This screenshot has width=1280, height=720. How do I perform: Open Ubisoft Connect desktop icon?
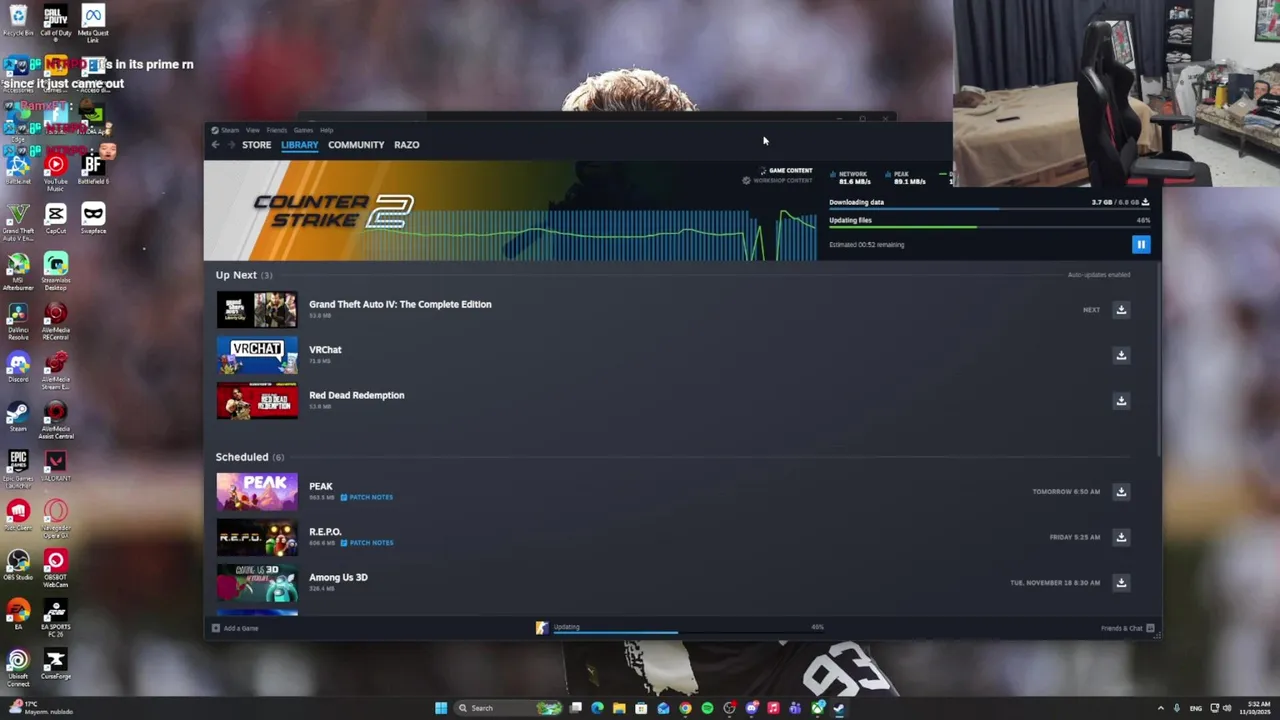[18, 666]
